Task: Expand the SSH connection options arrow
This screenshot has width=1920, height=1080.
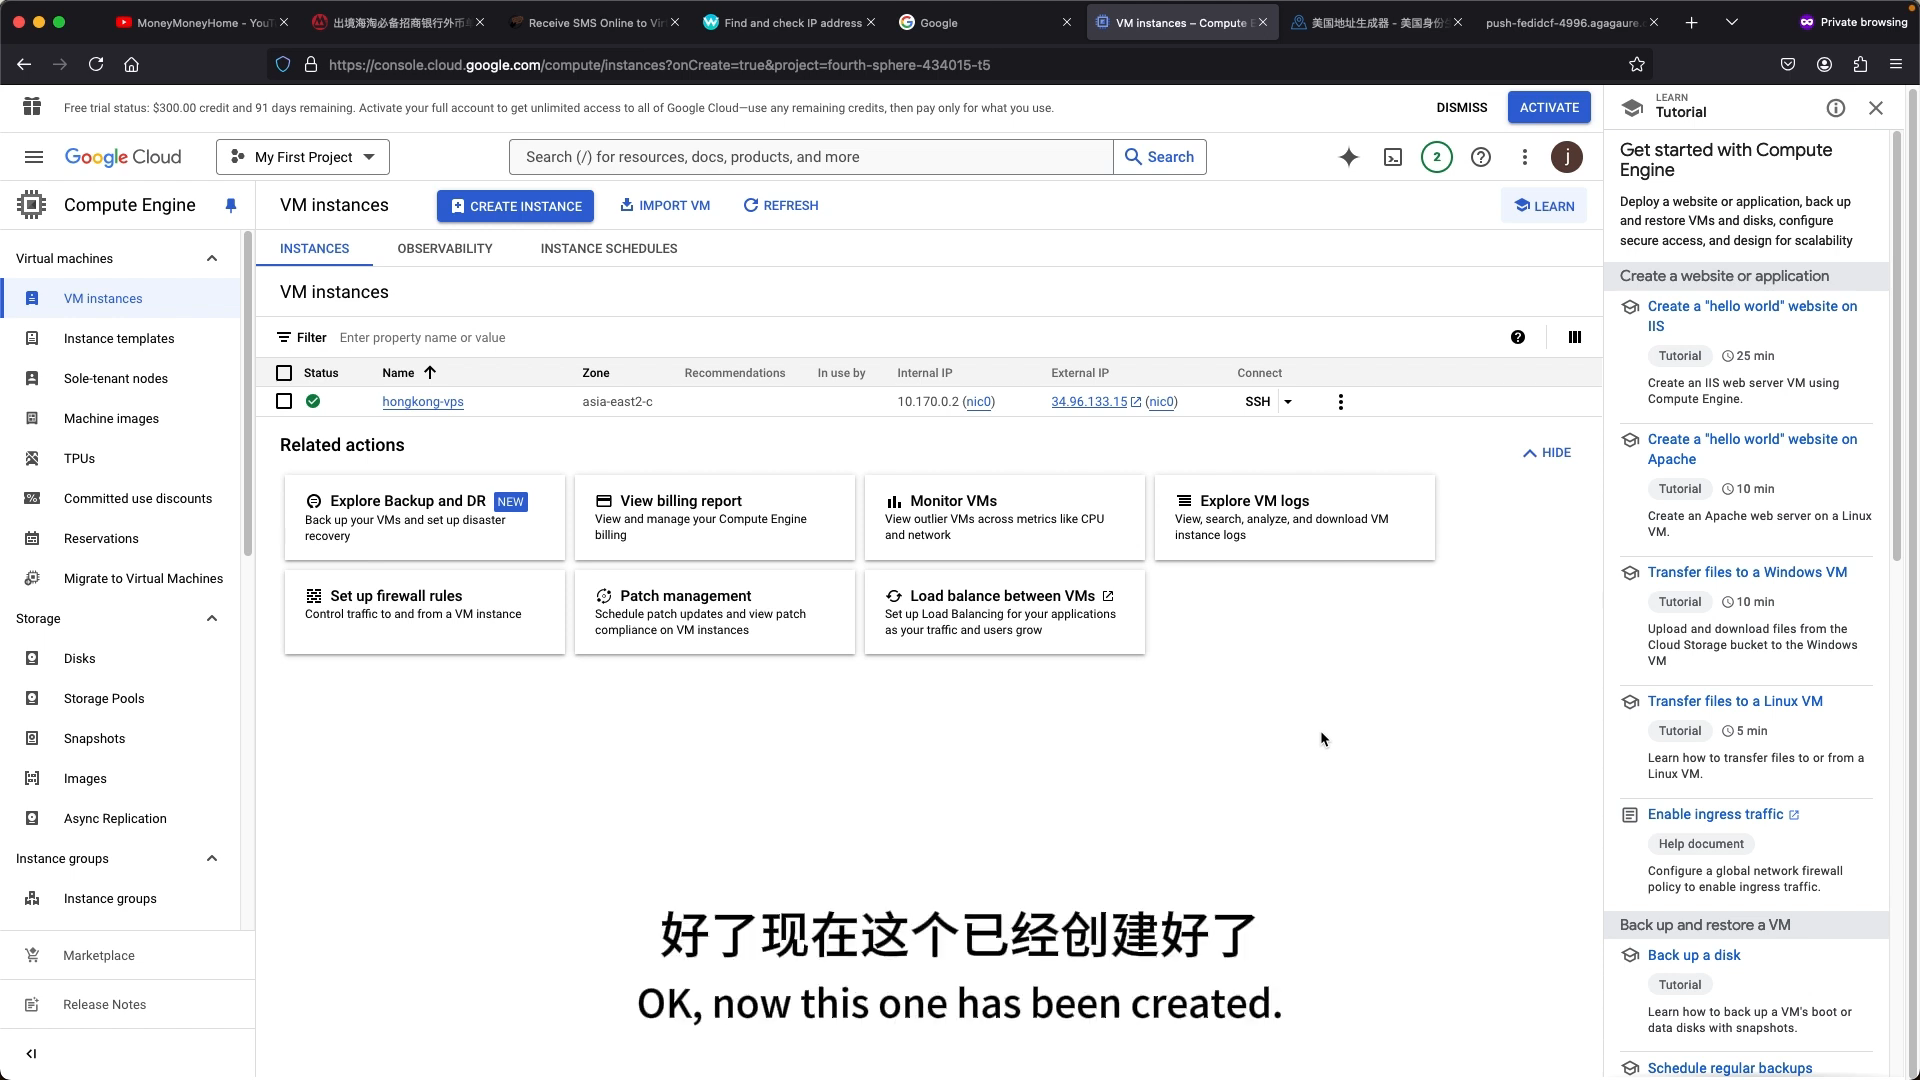Action: [1288, 402]
